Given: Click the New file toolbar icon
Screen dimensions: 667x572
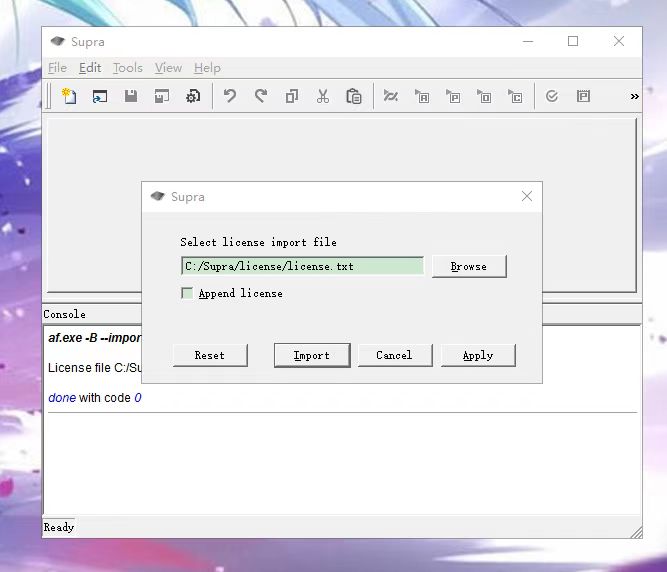Looking at the screenshot, I should click(69, 96).
